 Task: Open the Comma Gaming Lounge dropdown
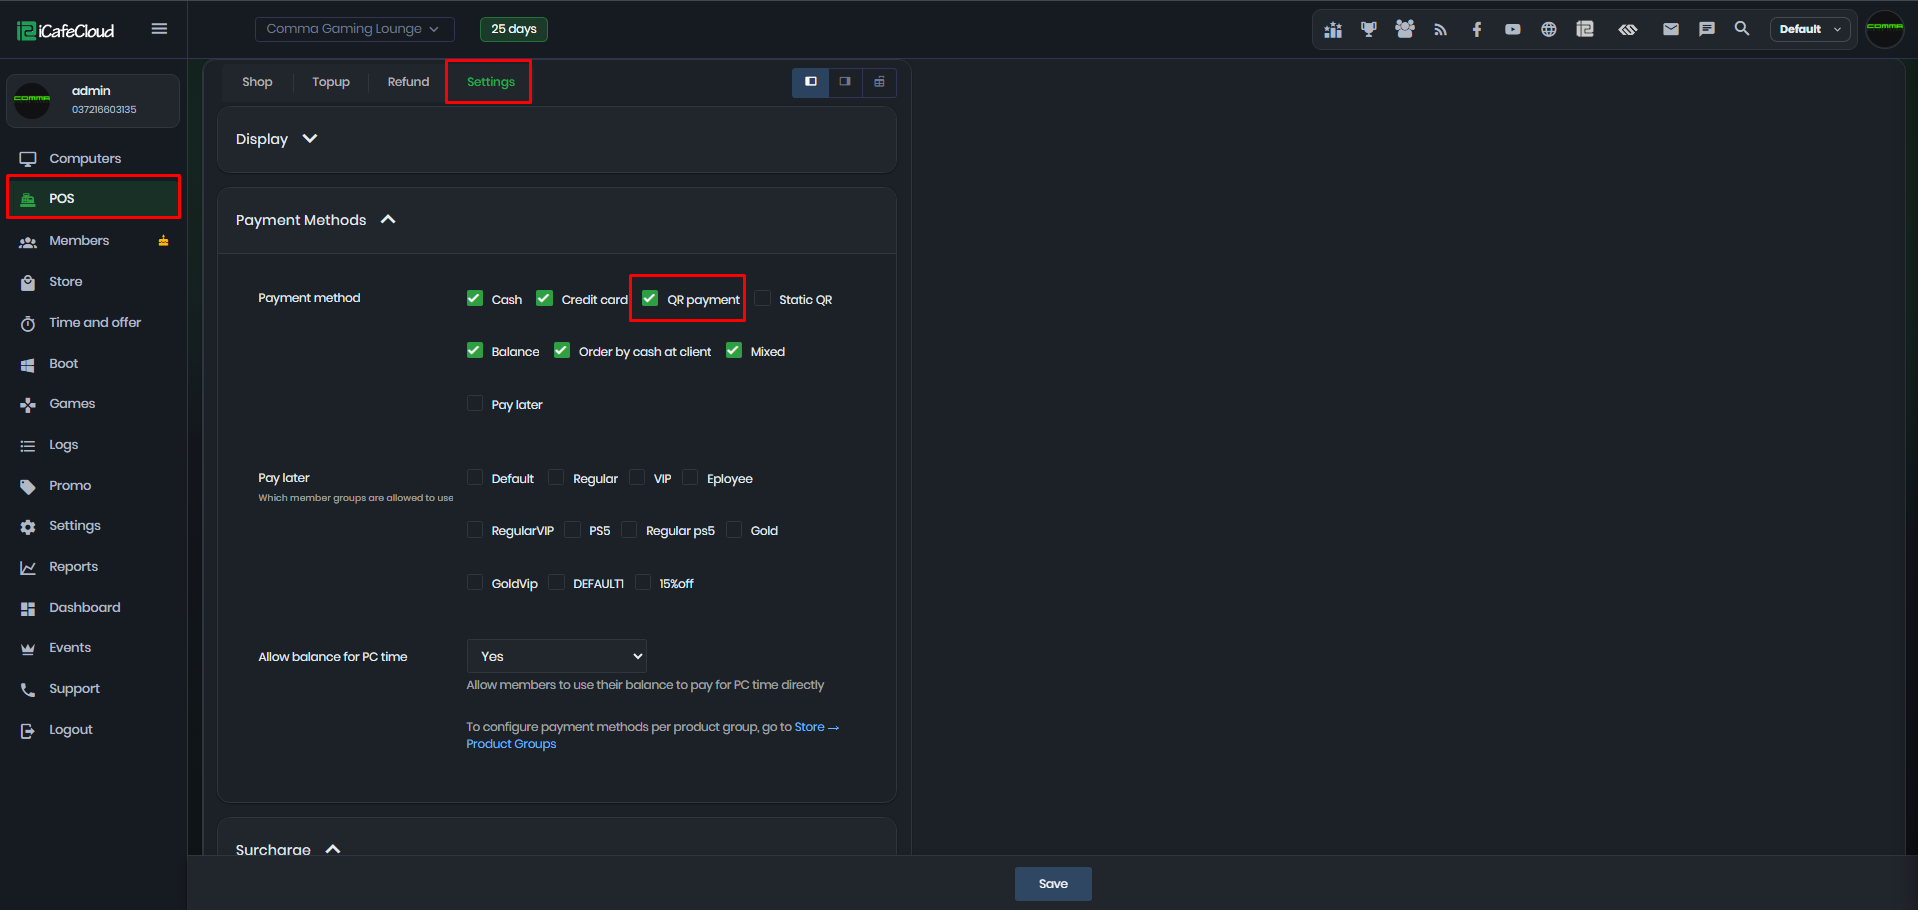click(354, 29)
